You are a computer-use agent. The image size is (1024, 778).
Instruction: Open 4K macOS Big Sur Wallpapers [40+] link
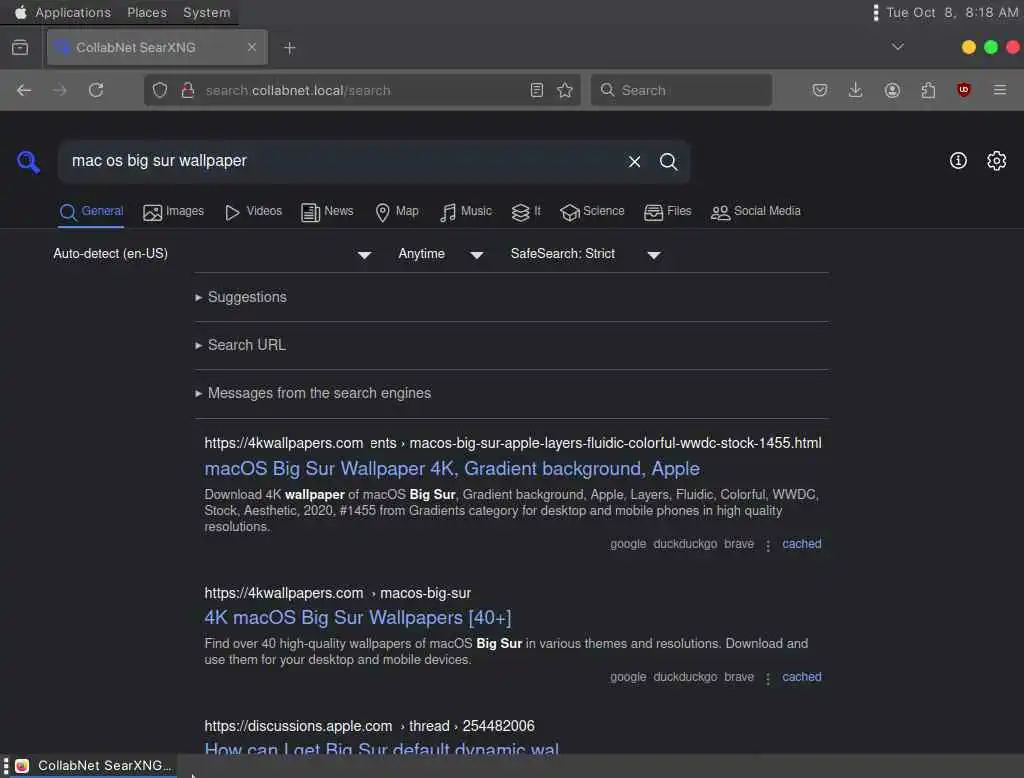tap(358, 618)
